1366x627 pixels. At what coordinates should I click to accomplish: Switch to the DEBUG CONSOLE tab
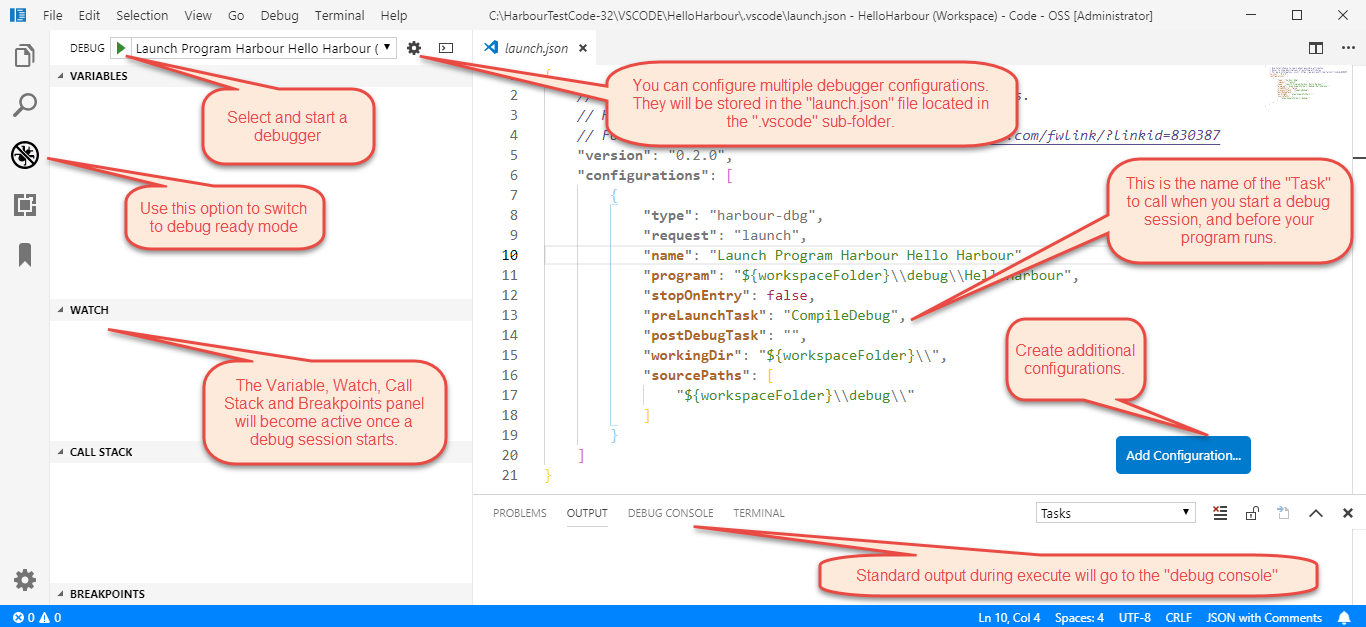click(x=670, y=513)
